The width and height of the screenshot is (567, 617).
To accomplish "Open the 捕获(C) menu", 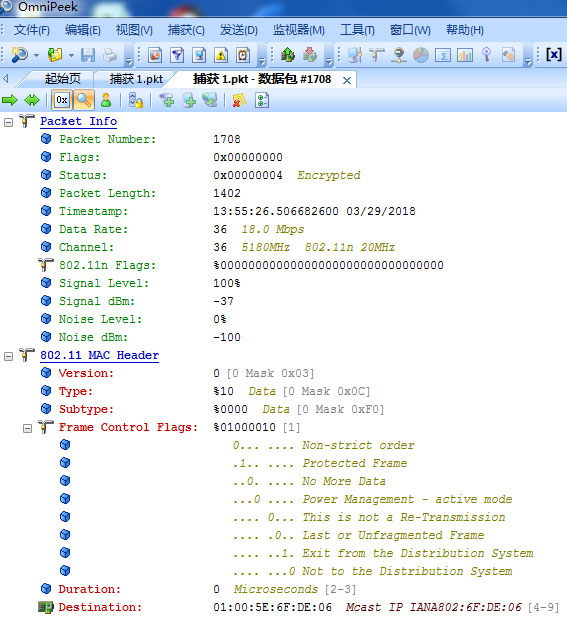I will [186, 30].
